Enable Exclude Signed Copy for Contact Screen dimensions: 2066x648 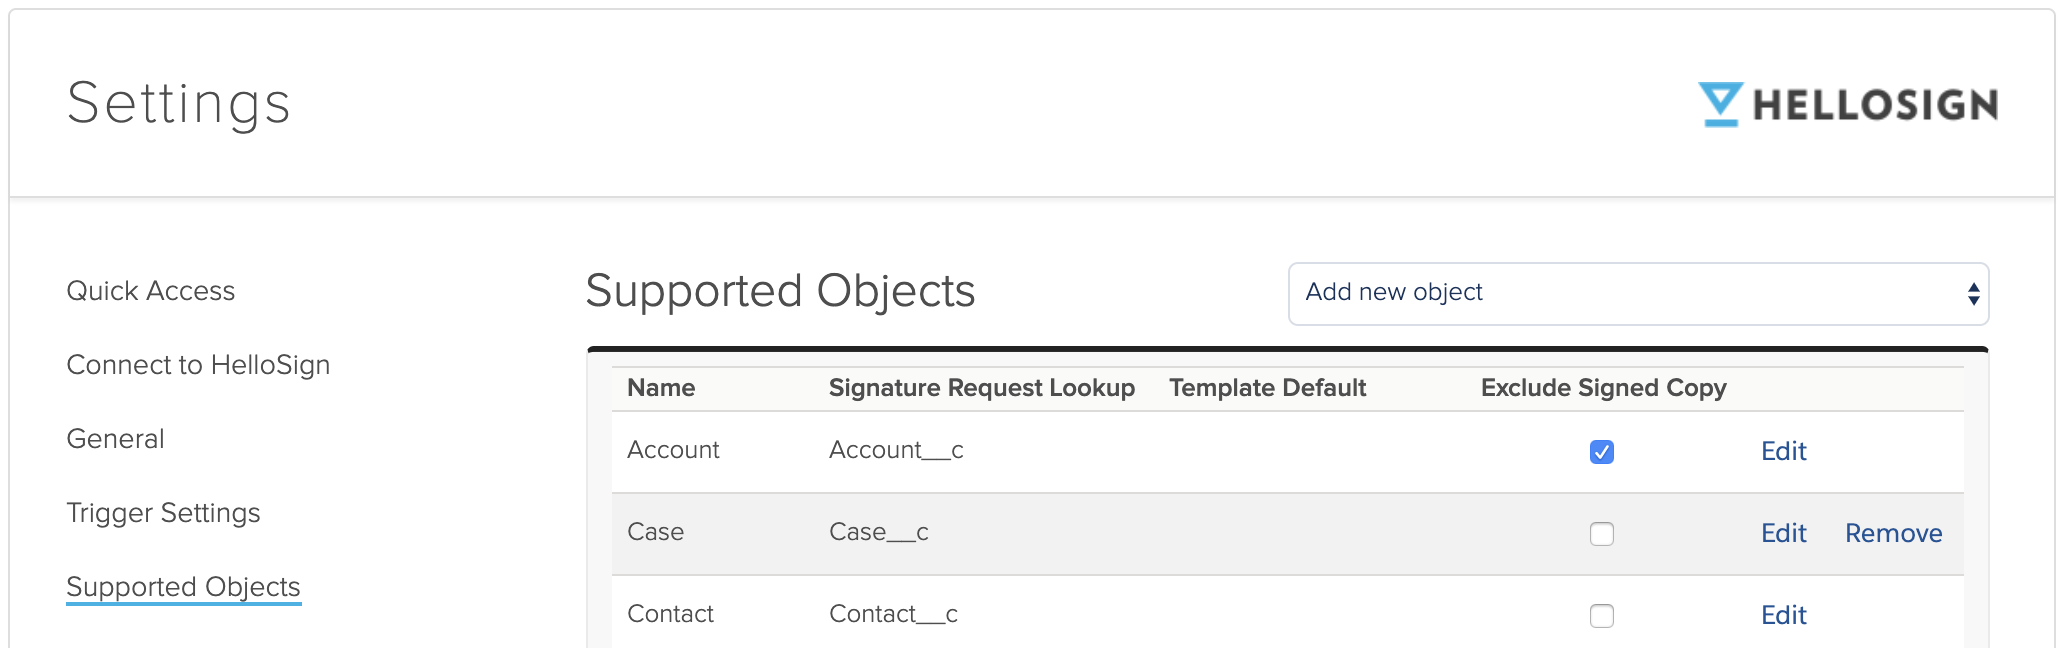tap(1601, 616)
